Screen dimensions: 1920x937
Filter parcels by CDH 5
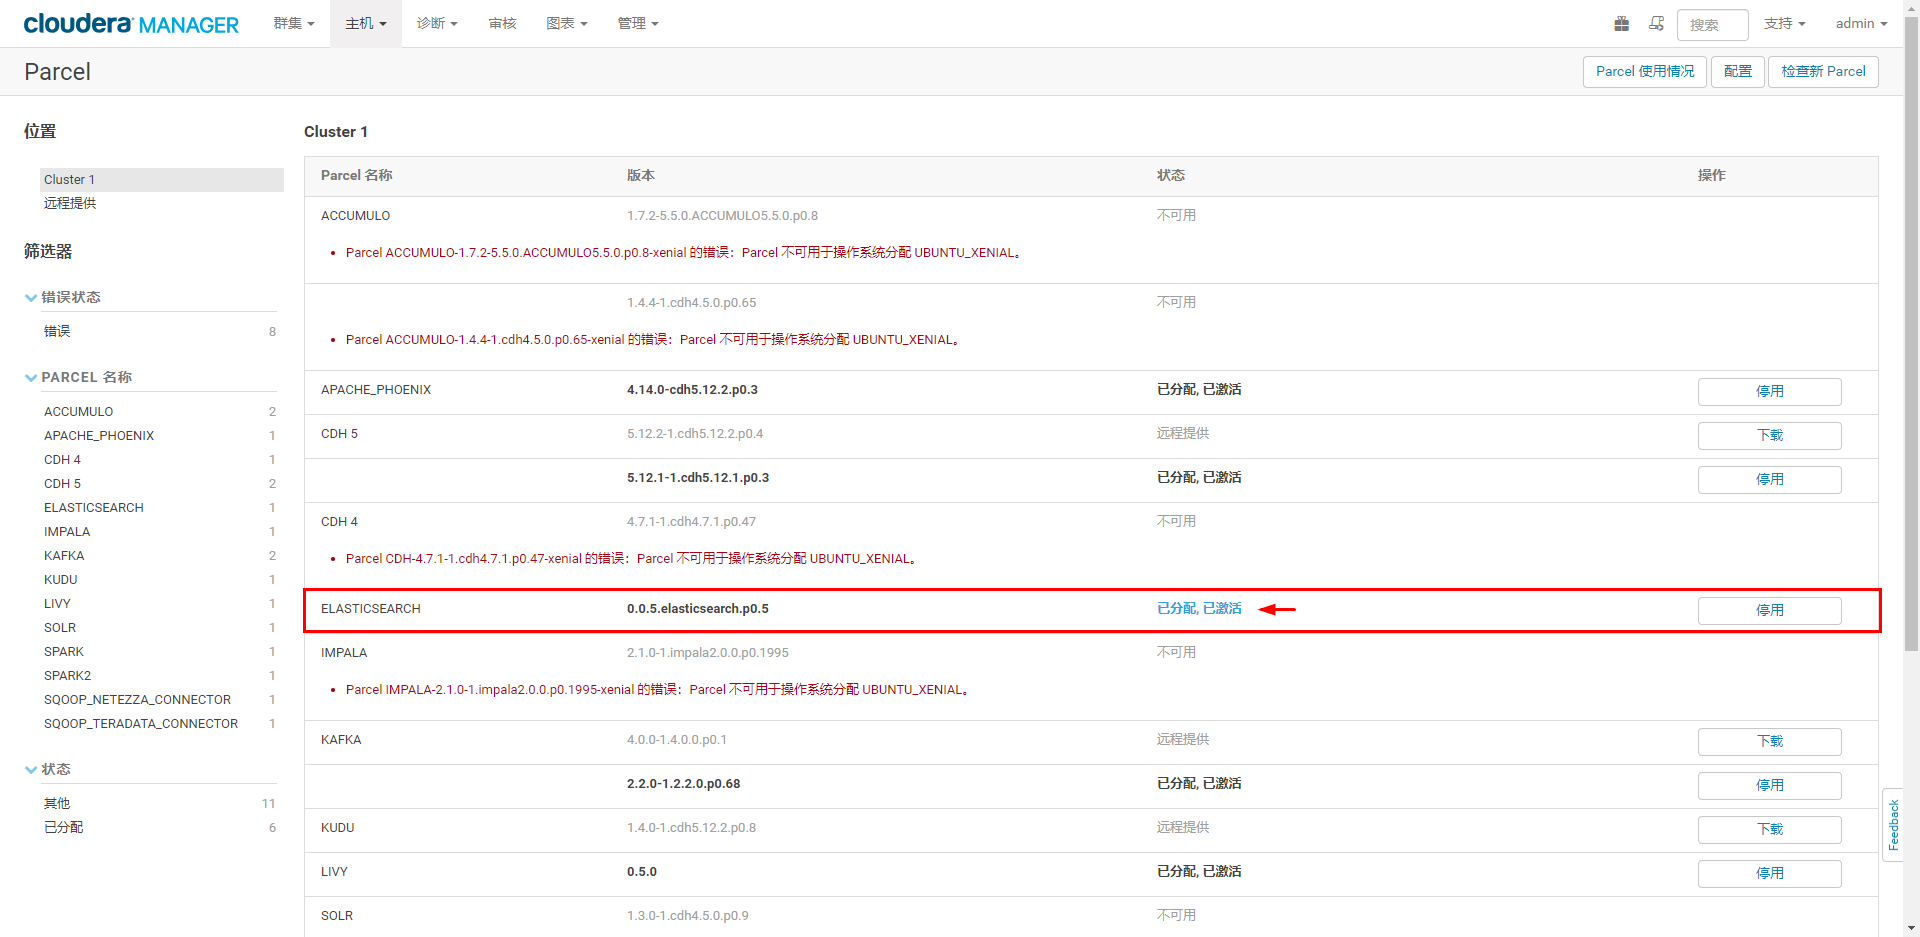click(x=62, y=484)
